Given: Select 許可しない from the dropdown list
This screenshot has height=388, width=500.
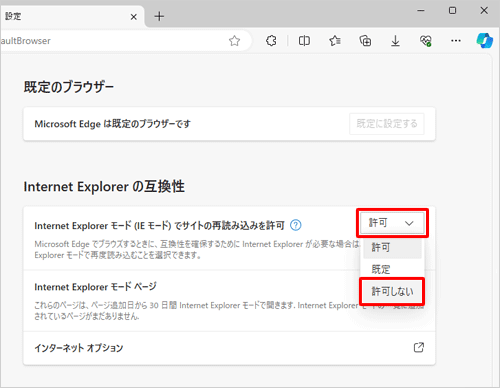Looking at the screenshot, I should coord(392,291).
